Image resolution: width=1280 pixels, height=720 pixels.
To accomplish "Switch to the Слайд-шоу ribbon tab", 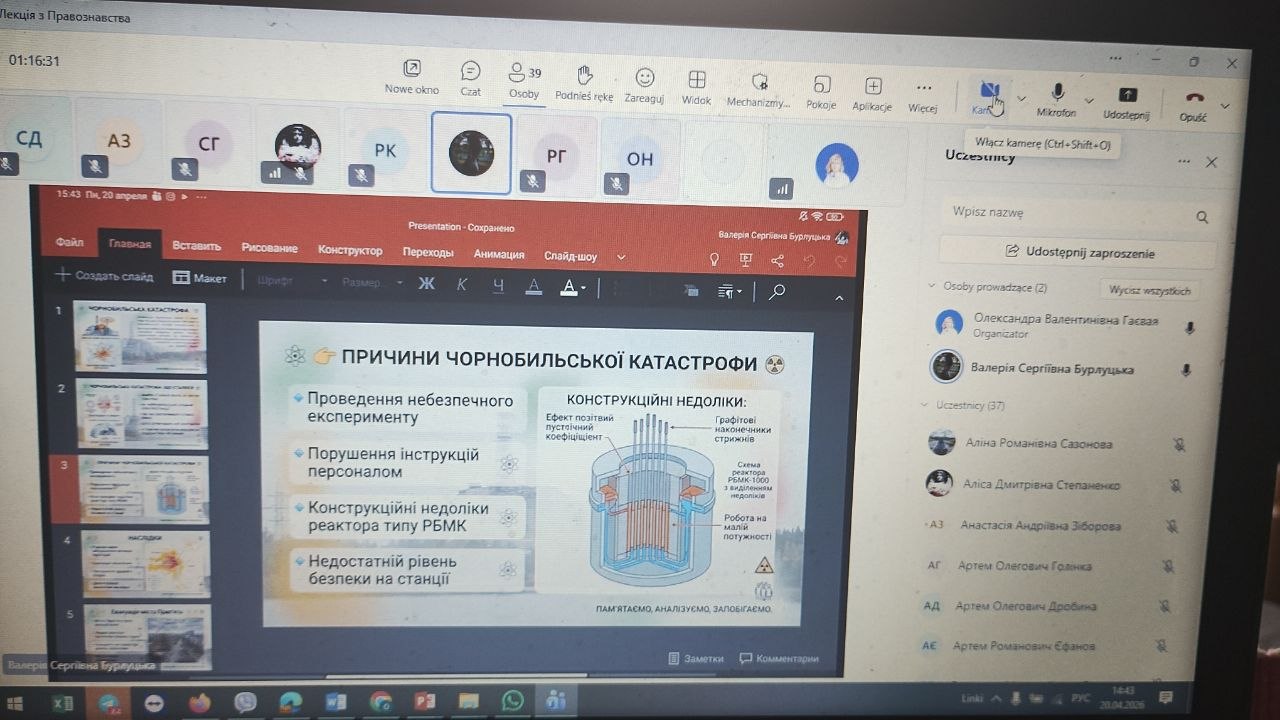I will click(x=570, y=256).
